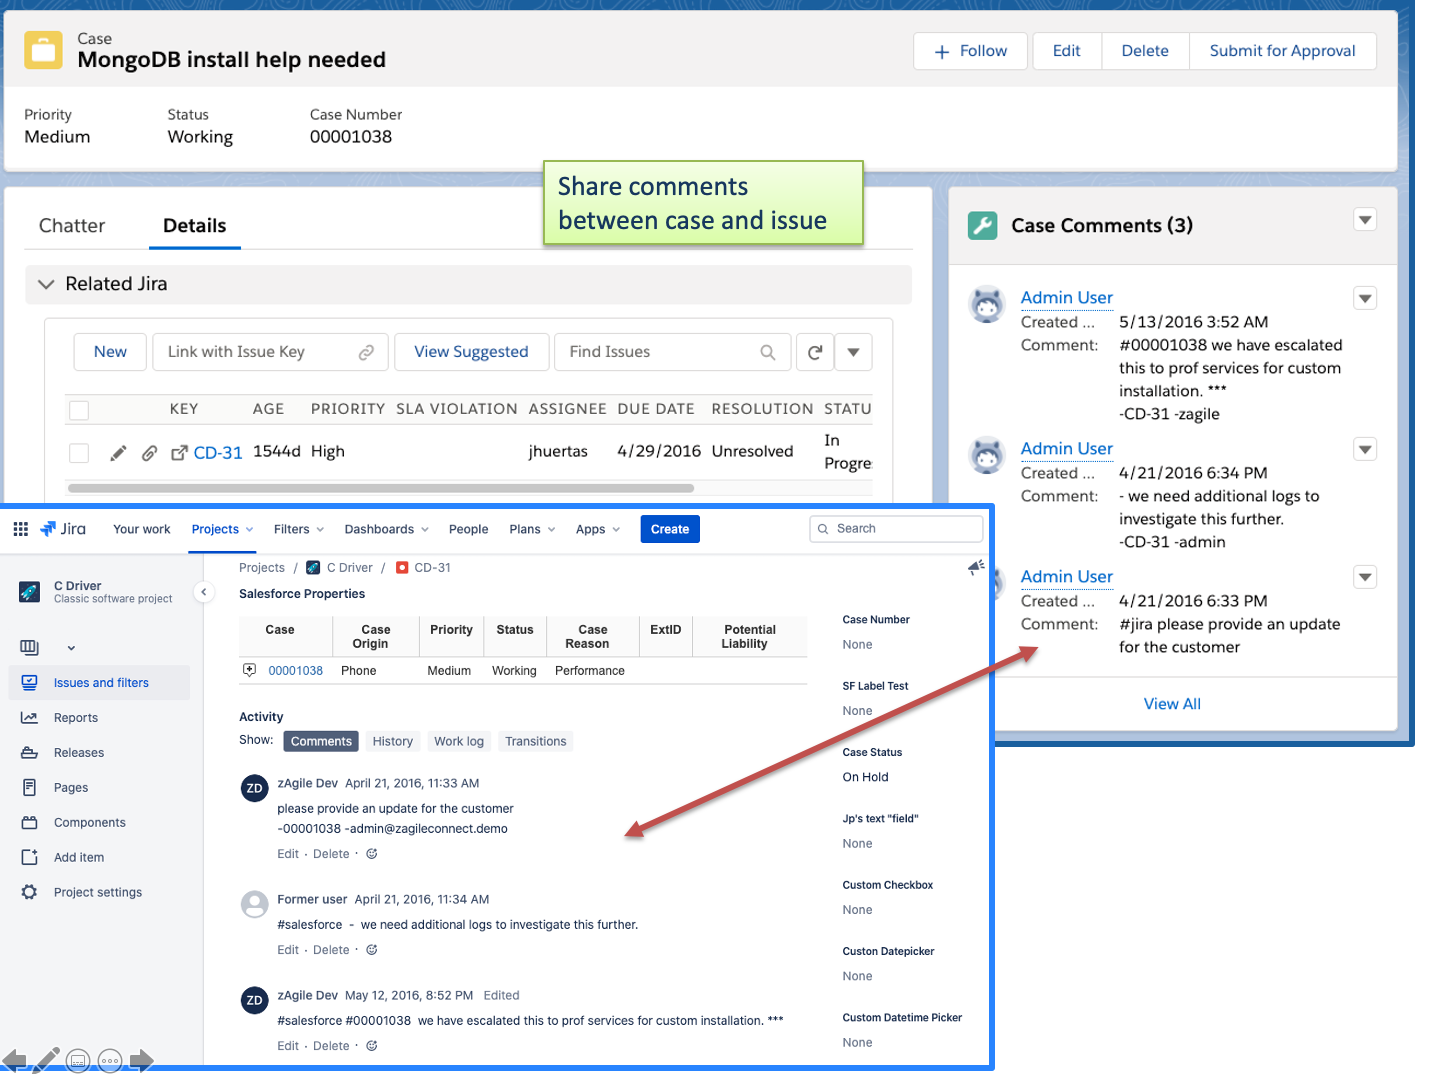The height and width of the screenshot is (1074, 1434).
Task: Click View All case comments
Action: click(x=1172, y=704)
